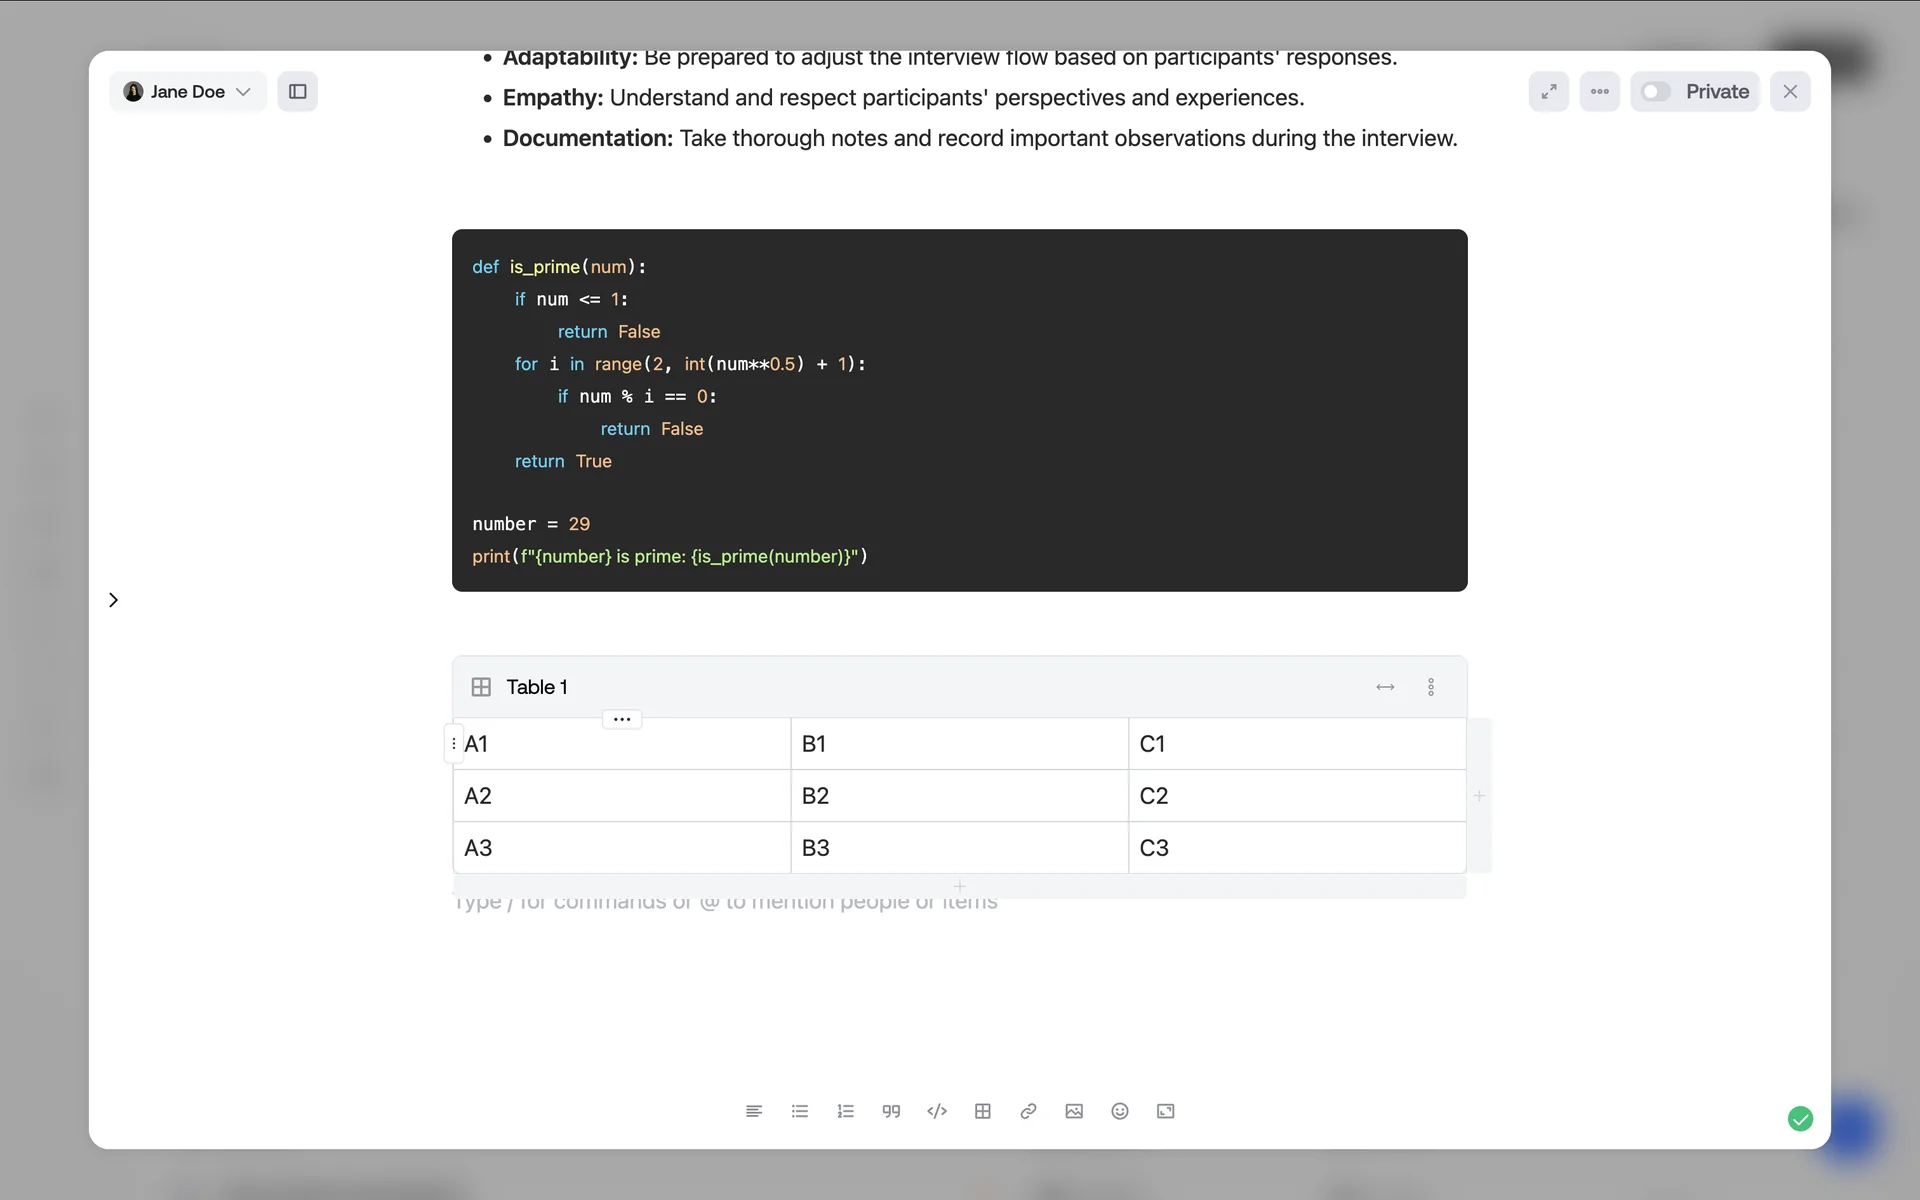Viewport: 1920px width, 1200px height.
Task: Expand the collapsed left side panel chevron
Action: point(113,600)
